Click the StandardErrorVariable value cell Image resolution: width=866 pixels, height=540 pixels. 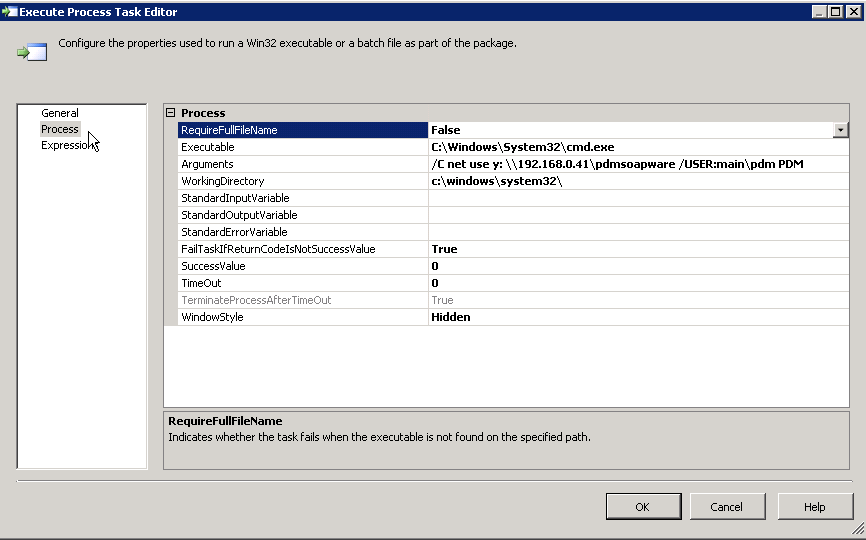[636, 232]
